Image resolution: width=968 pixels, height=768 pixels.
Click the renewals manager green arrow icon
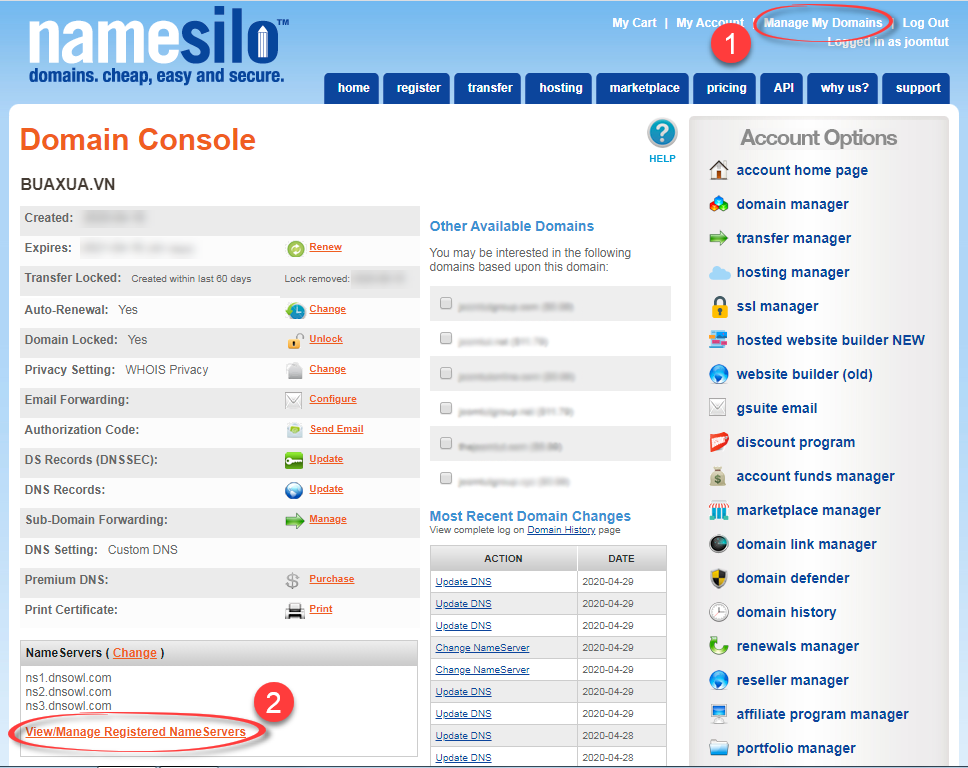point(719,646)
